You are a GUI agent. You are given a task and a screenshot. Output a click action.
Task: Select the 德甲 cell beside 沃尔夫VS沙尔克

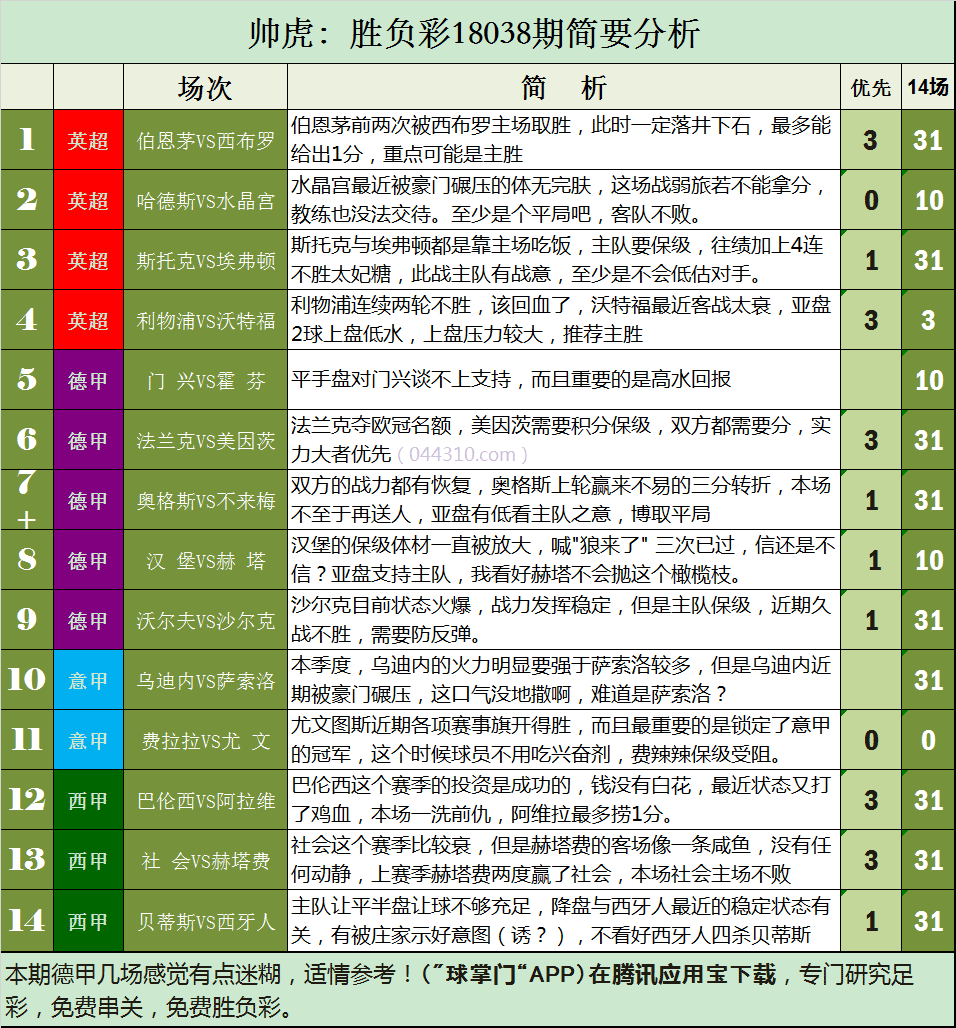[89, 620]
